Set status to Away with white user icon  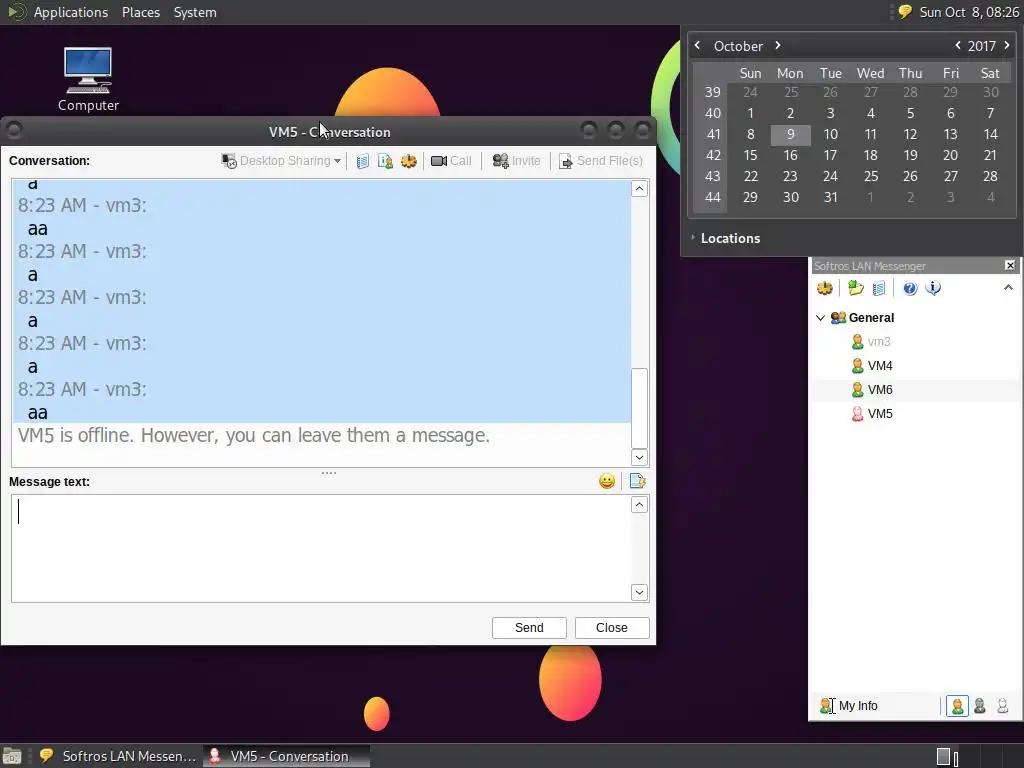(1002, 706)
